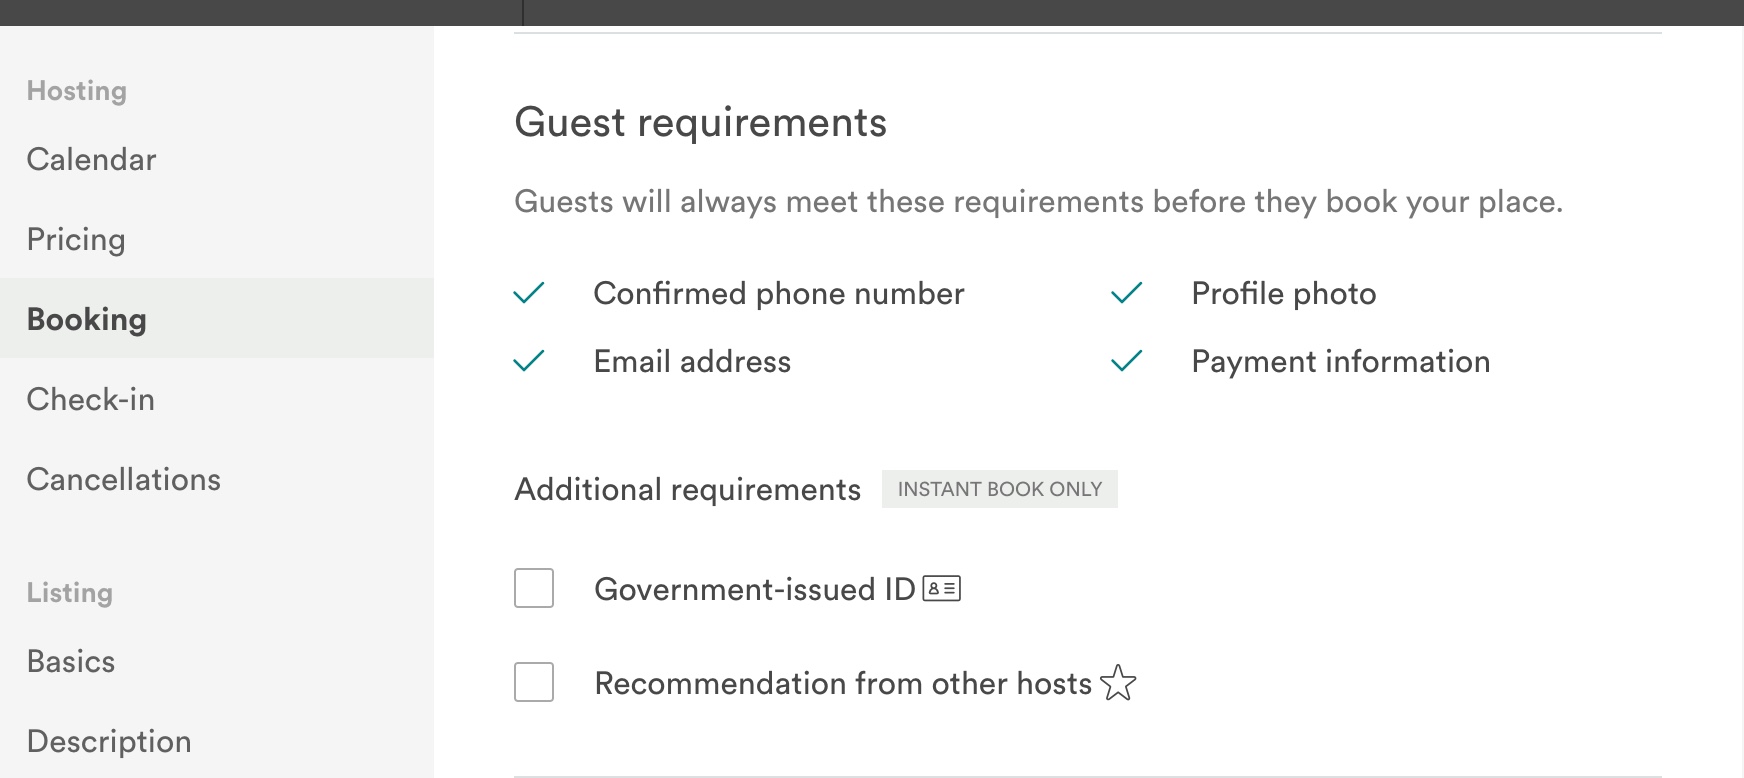
Task: Open the Calendar section in sidebar
Action: point(92,160)
